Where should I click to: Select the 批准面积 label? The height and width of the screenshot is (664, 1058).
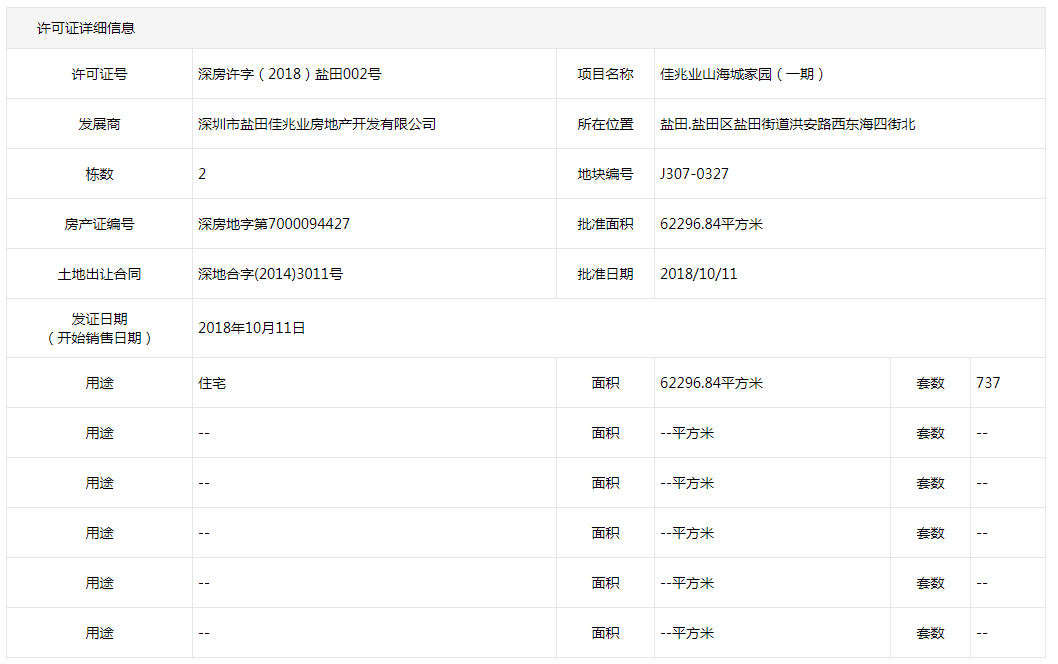[605, 224]
